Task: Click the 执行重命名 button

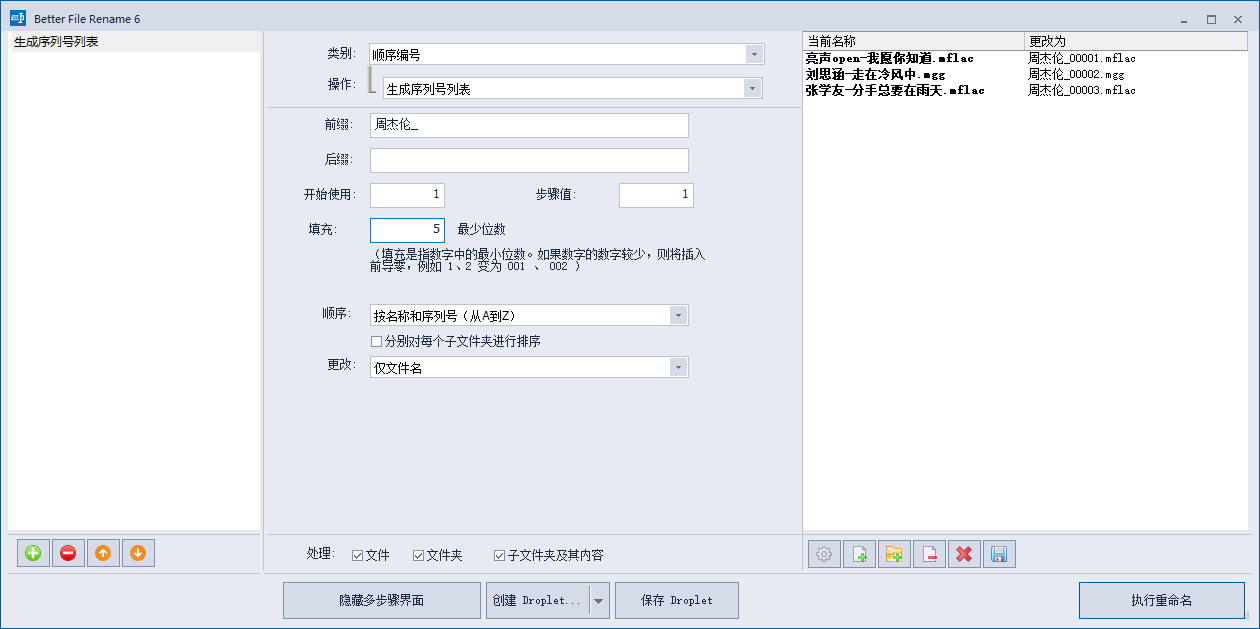Action: pos(1161,601)
